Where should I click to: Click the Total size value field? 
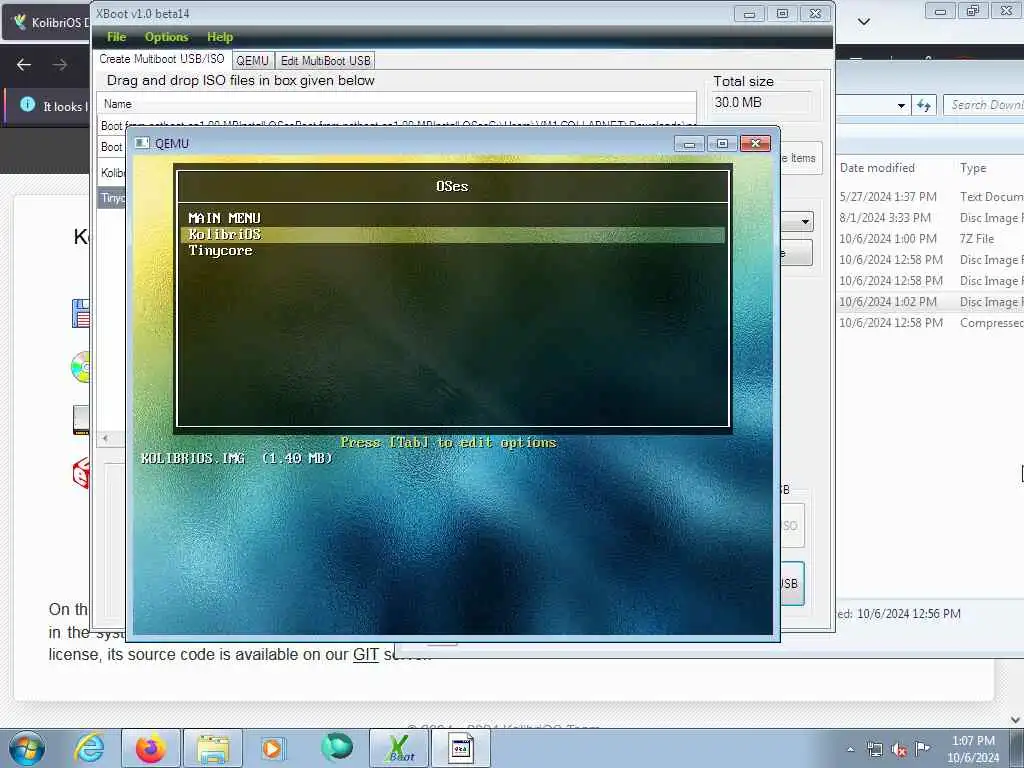[x=761, y=103]
